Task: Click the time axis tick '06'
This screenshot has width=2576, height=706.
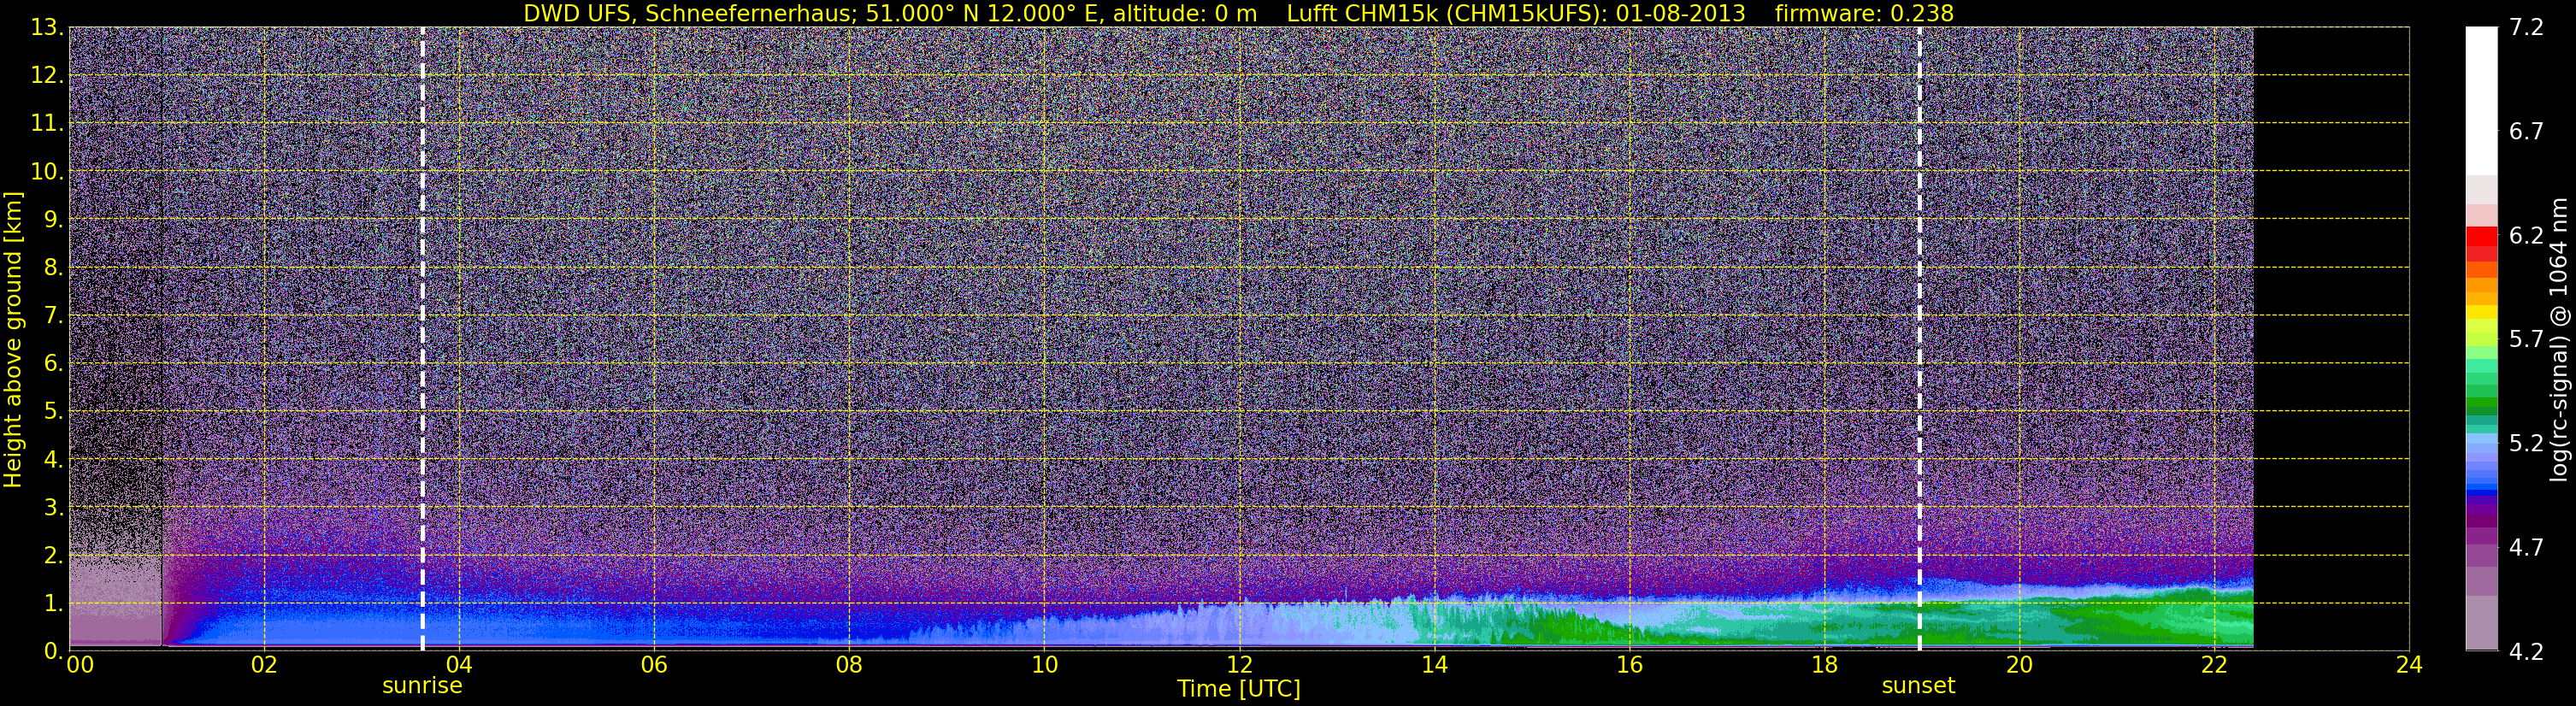Action: click(654, 665)
